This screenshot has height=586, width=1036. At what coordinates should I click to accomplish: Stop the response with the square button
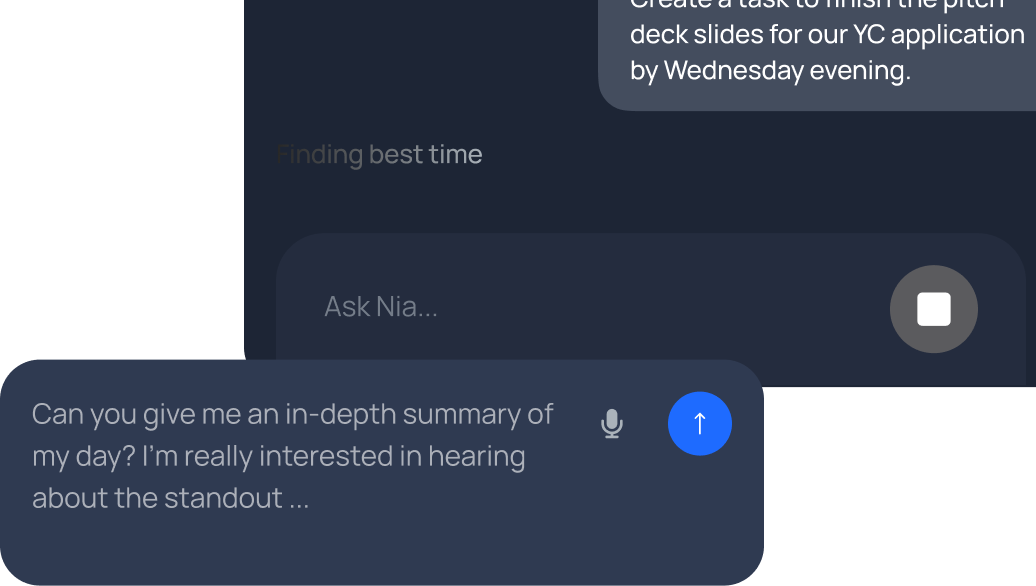(x=934, y=309)
